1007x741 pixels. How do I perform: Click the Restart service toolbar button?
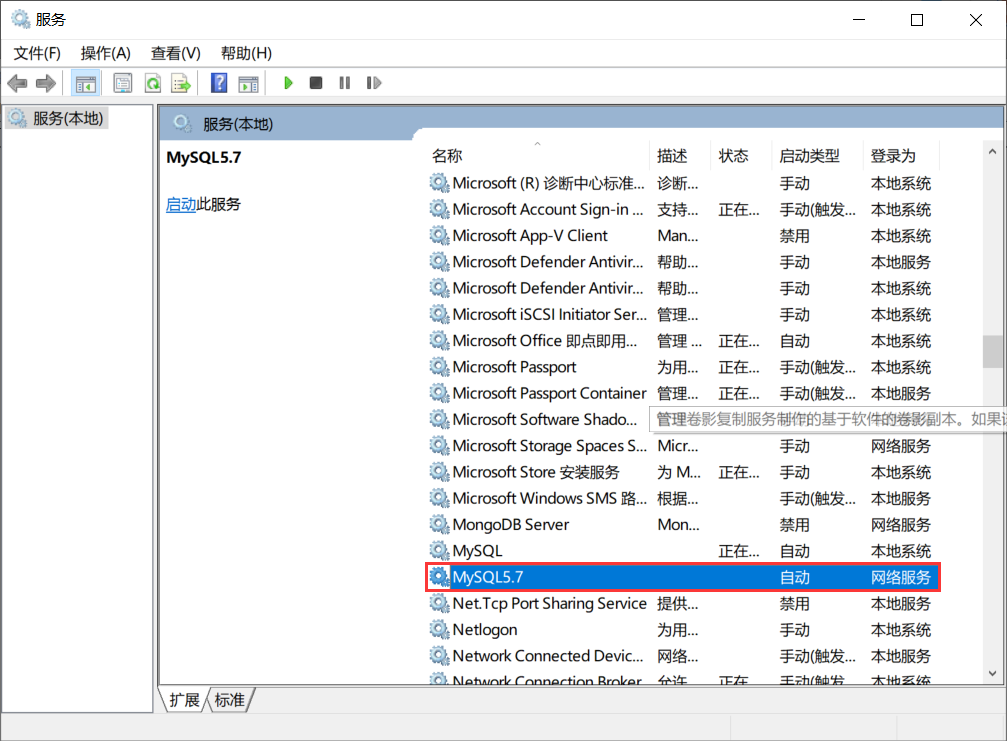(x=374, y=83)
